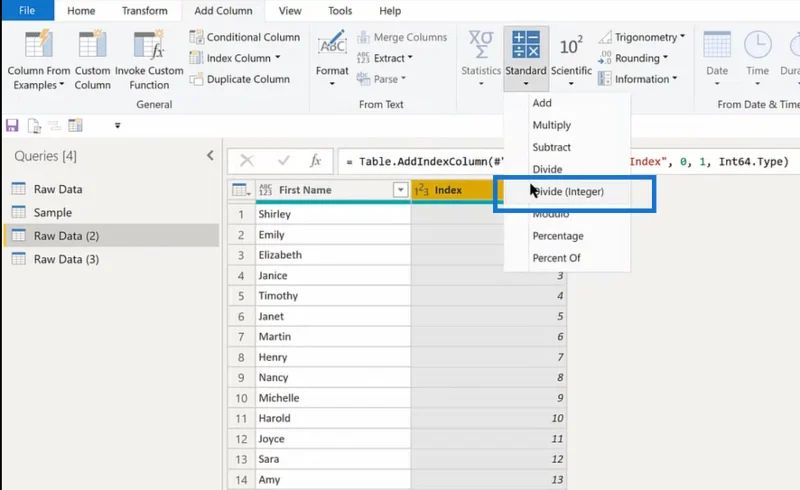Open the Custom Column tool

pyautogui.click(x=92, y=60)
